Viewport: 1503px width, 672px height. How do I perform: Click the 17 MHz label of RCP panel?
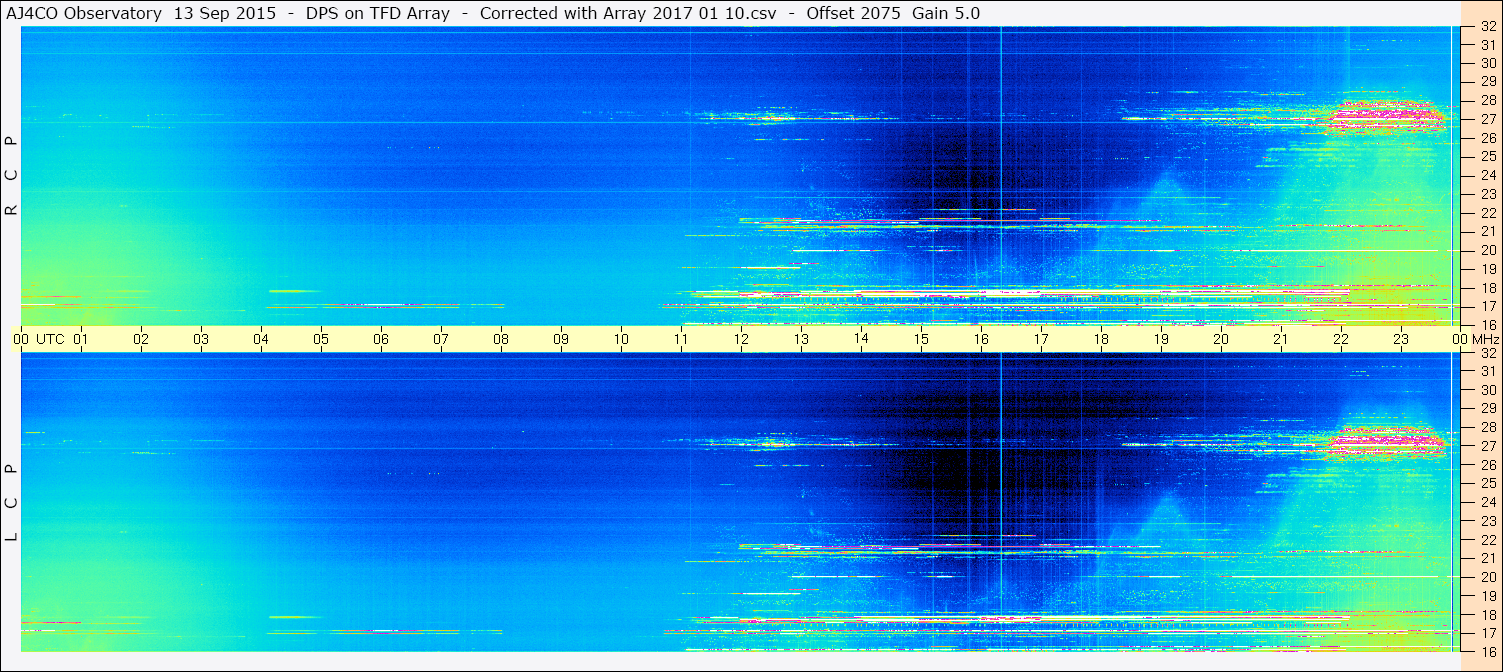[1487, 306]
